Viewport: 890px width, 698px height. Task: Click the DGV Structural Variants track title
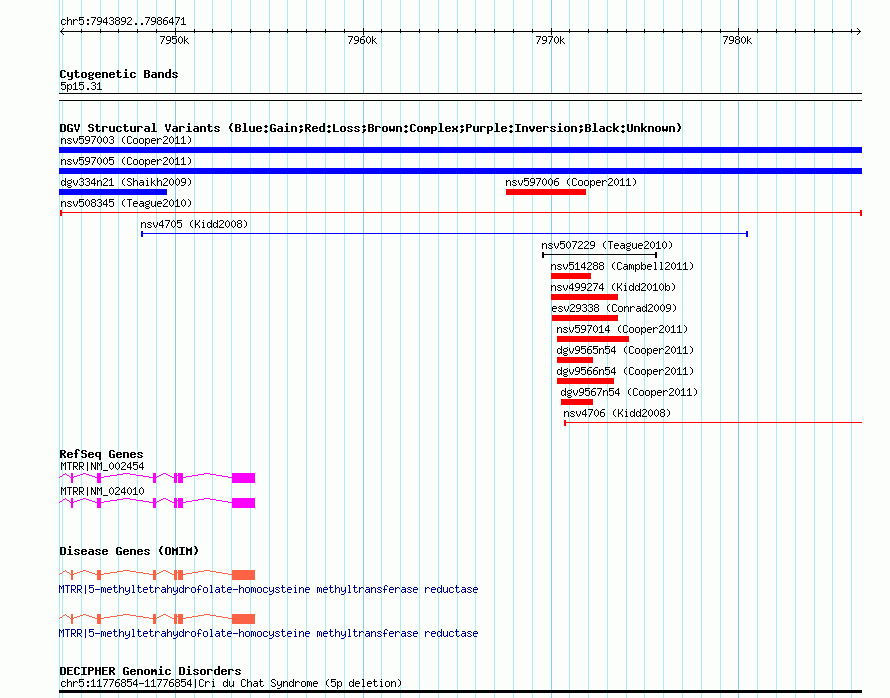370,128
